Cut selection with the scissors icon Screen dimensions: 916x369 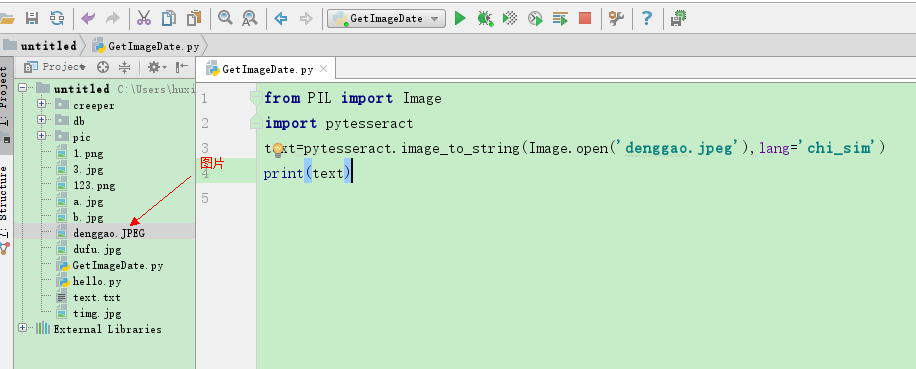point(144,19)
